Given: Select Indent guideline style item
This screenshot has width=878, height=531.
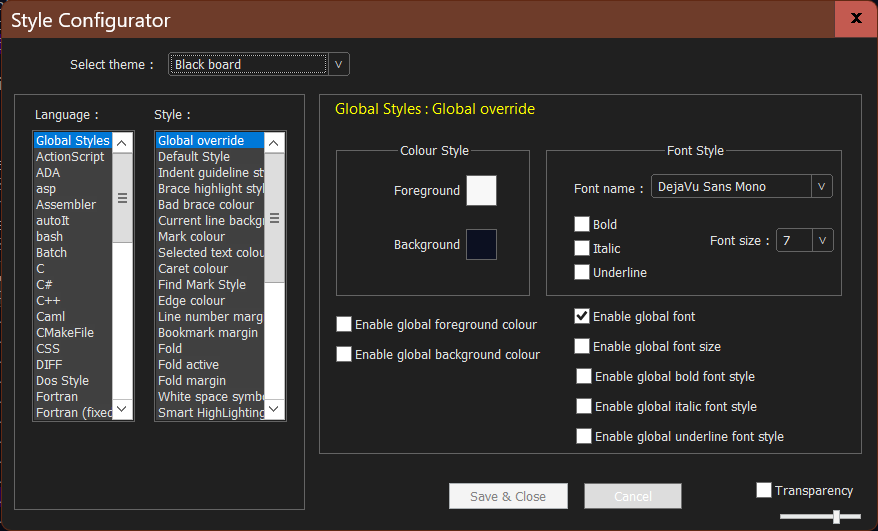Looking at the screenshot, I should 209,173.
